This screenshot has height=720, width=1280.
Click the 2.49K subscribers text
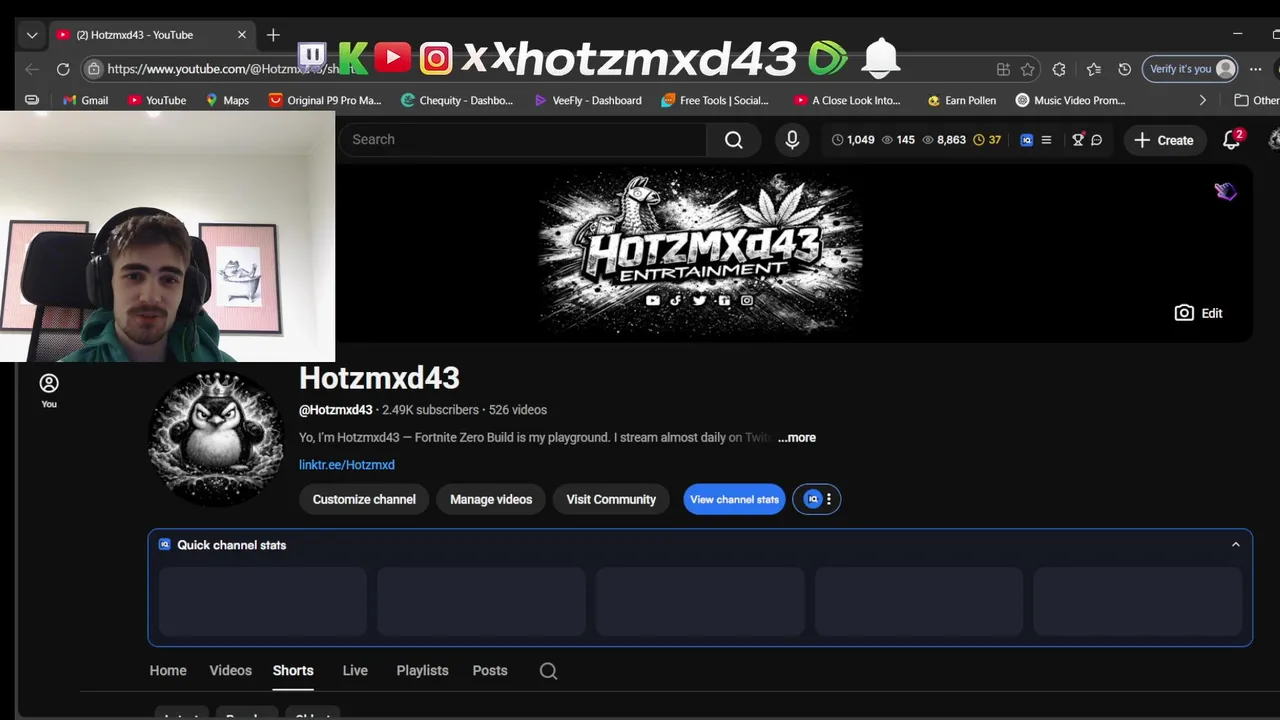[430, 410]
